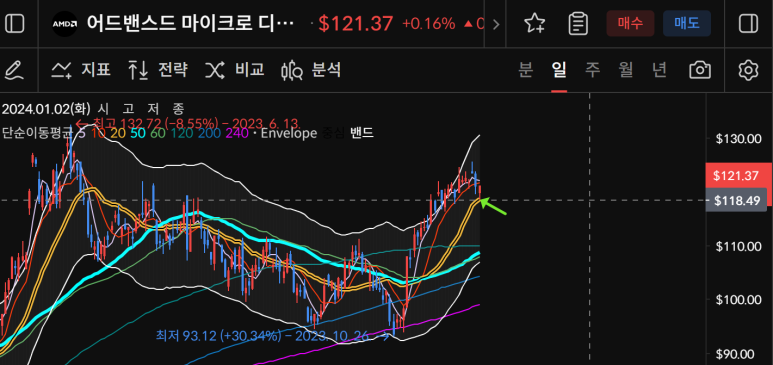Toggle the 10-period moving average
The width and height of the screenshot is (773, 365).
(x=98, y=133)
